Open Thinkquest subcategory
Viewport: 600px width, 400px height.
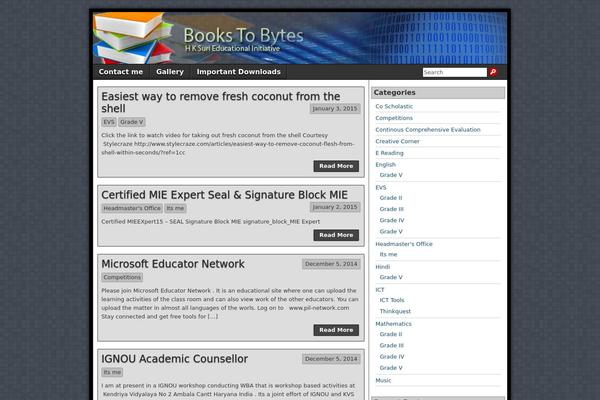coord(395,311)
